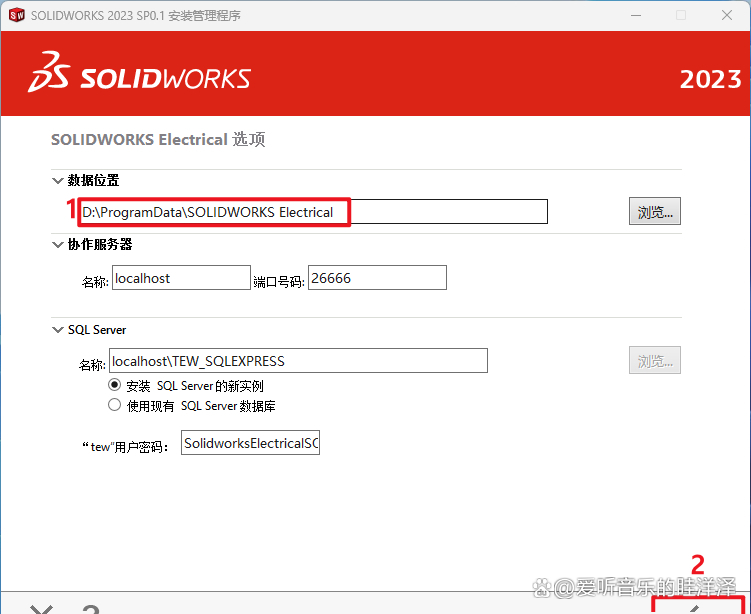Click the SOLIDWORKS app icon in title bar
The height and width of the screenshot is (614, 751).
click(17, 15)
